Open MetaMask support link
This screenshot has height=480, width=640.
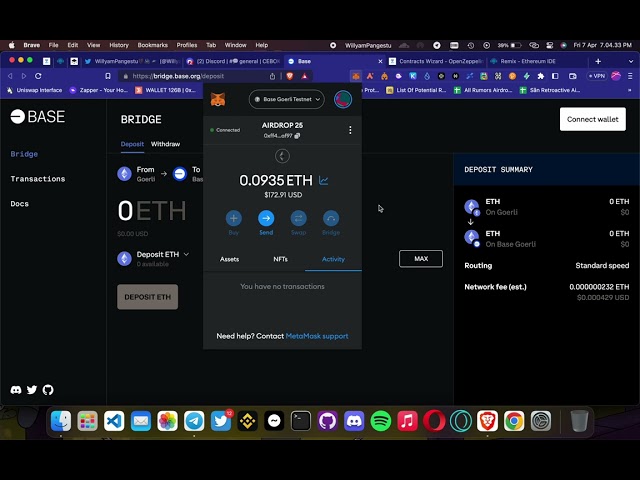click(317, 336)
